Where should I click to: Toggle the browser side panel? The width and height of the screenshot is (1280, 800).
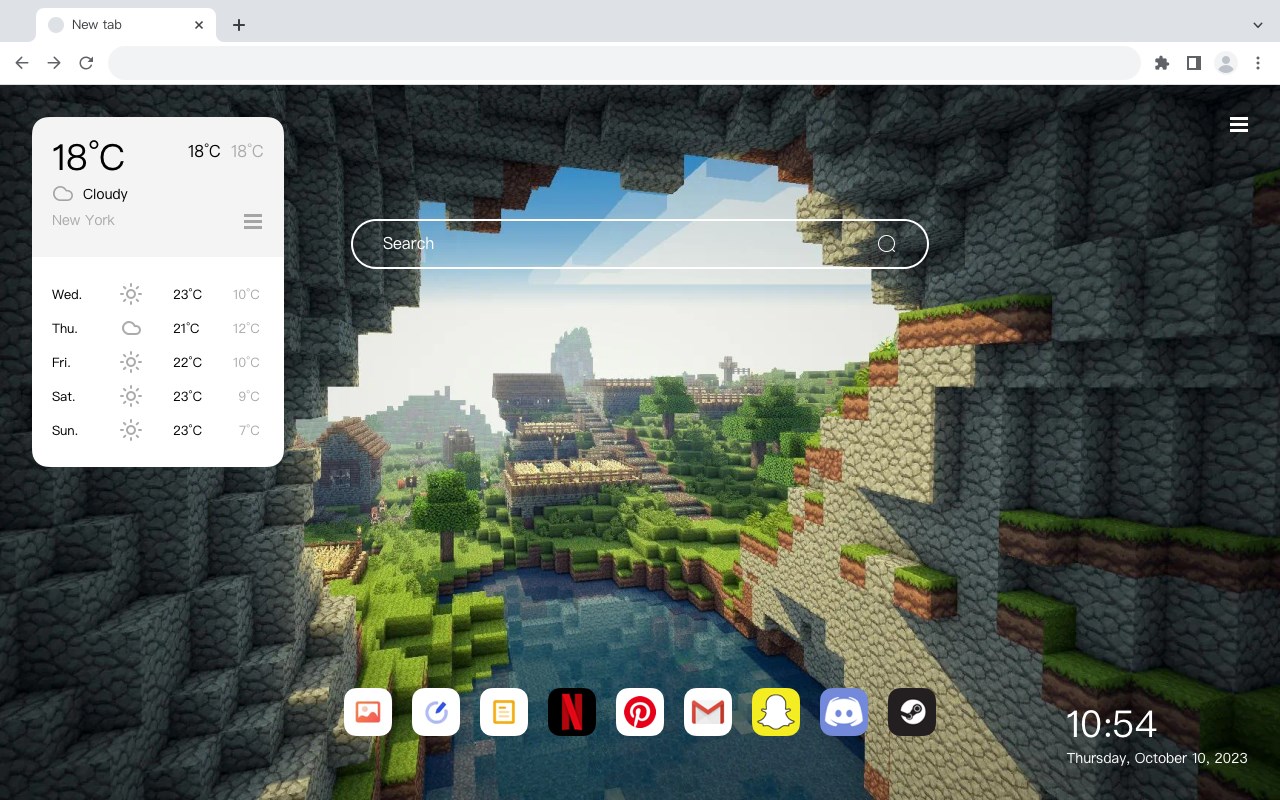pos(1193,63)
